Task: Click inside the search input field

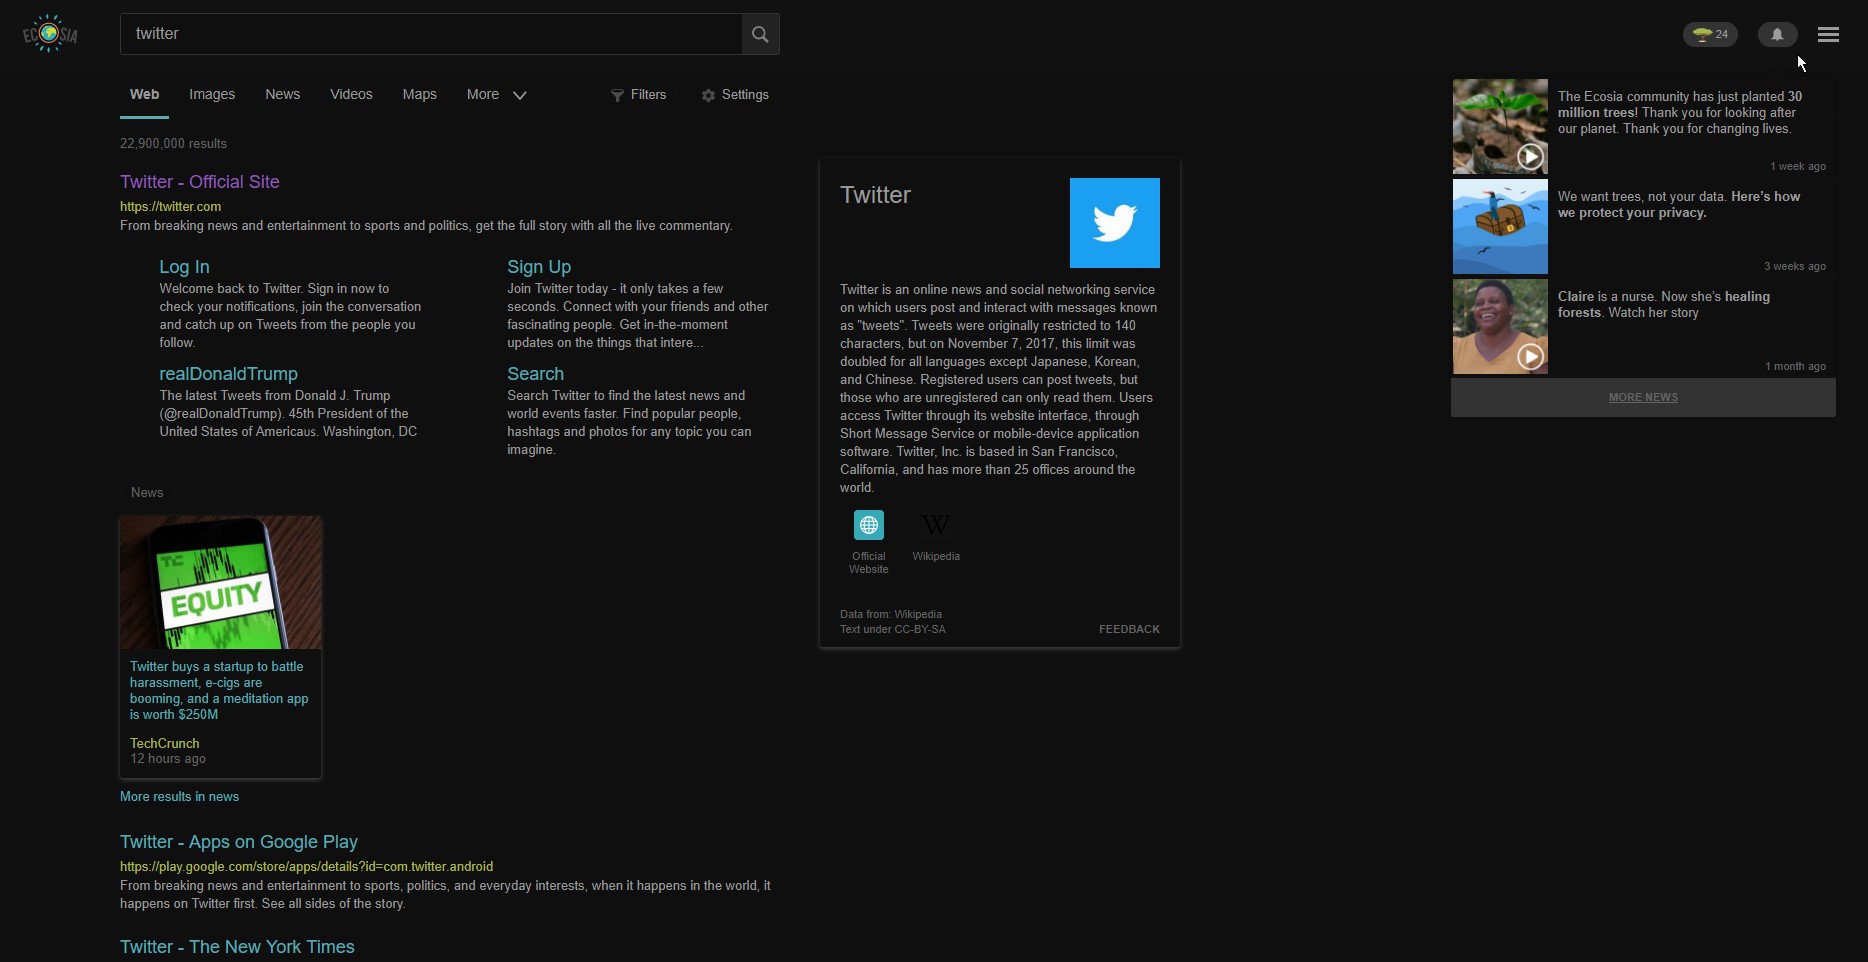Action: (x=430, y=33)
